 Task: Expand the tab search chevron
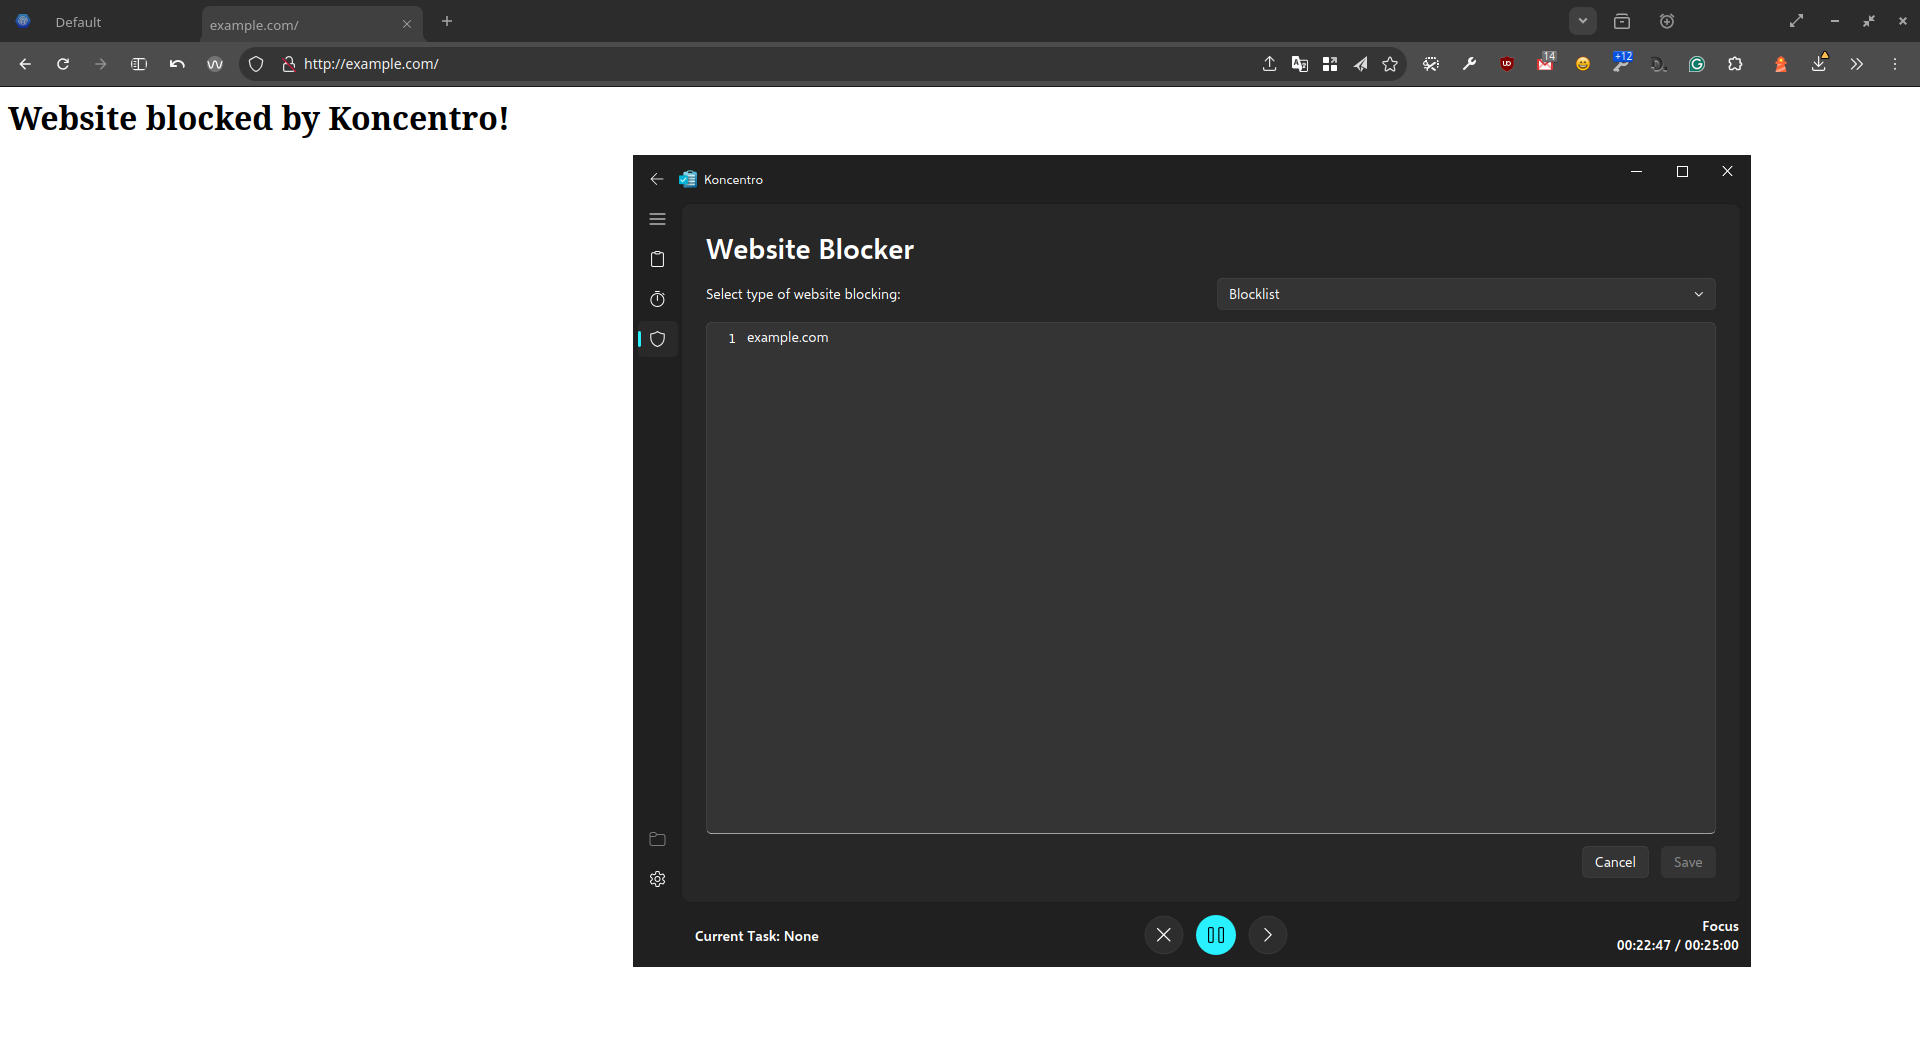click(x=1583, y=20)
